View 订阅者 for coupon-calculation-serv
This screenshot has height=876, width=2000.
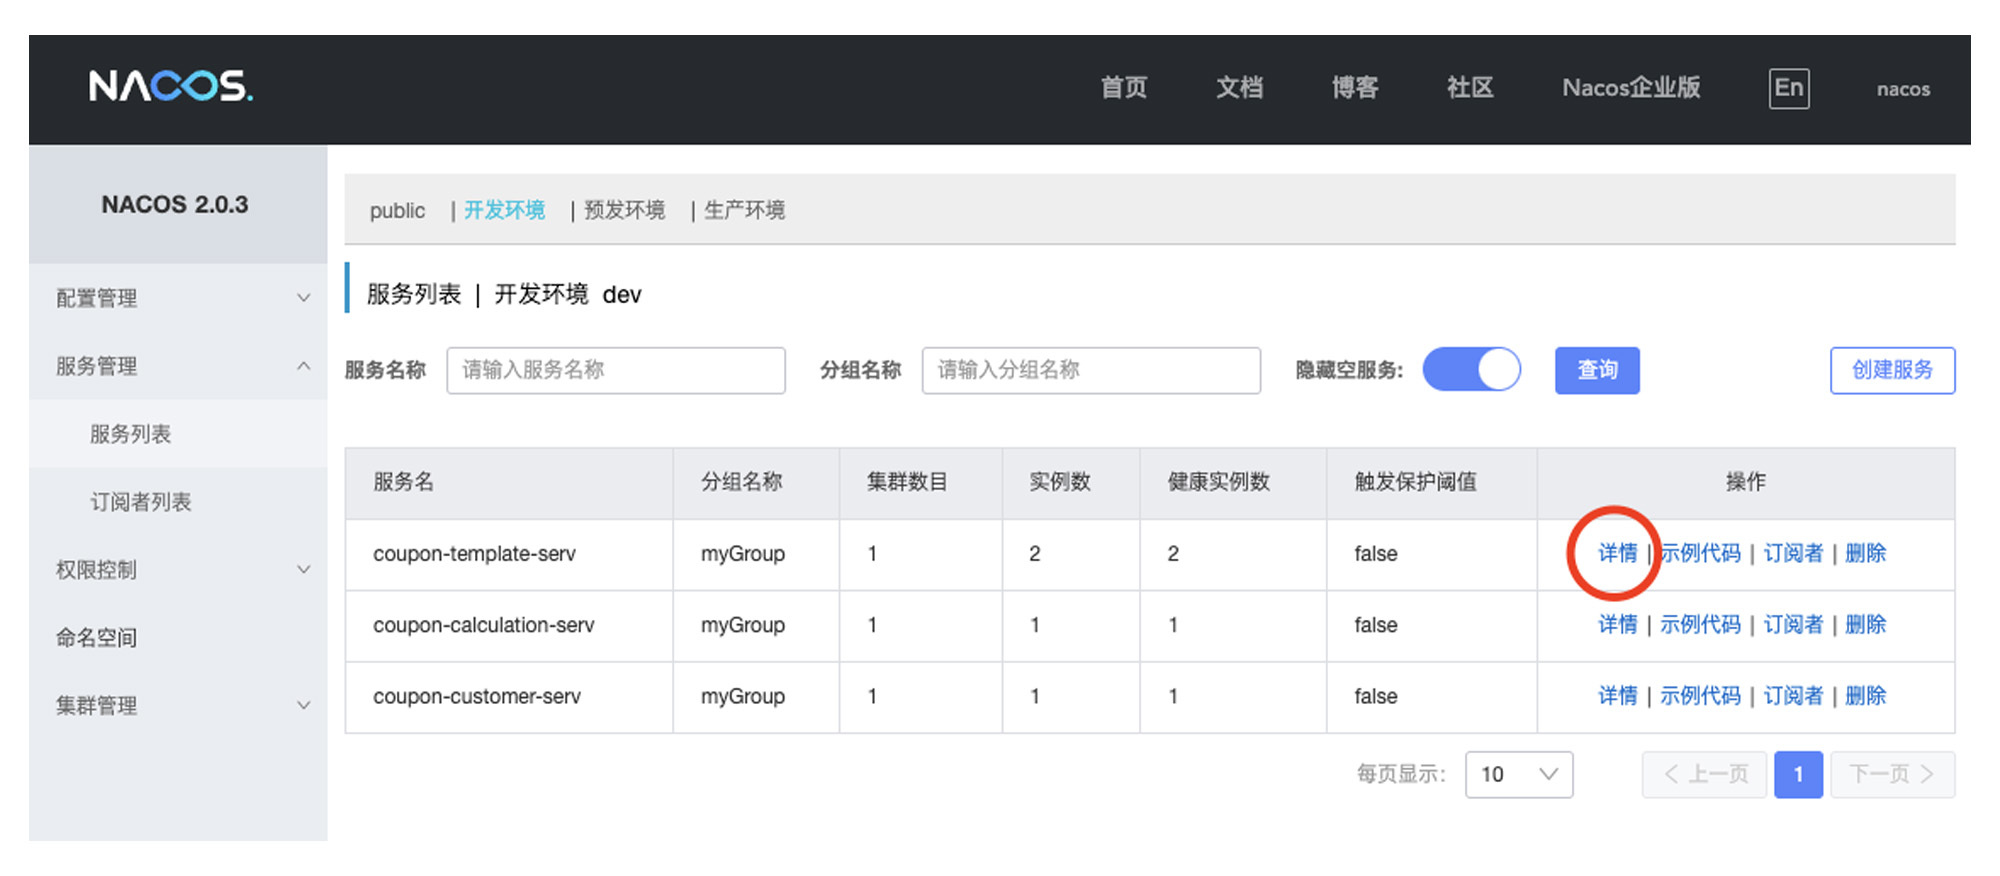tap(1792, 625)
